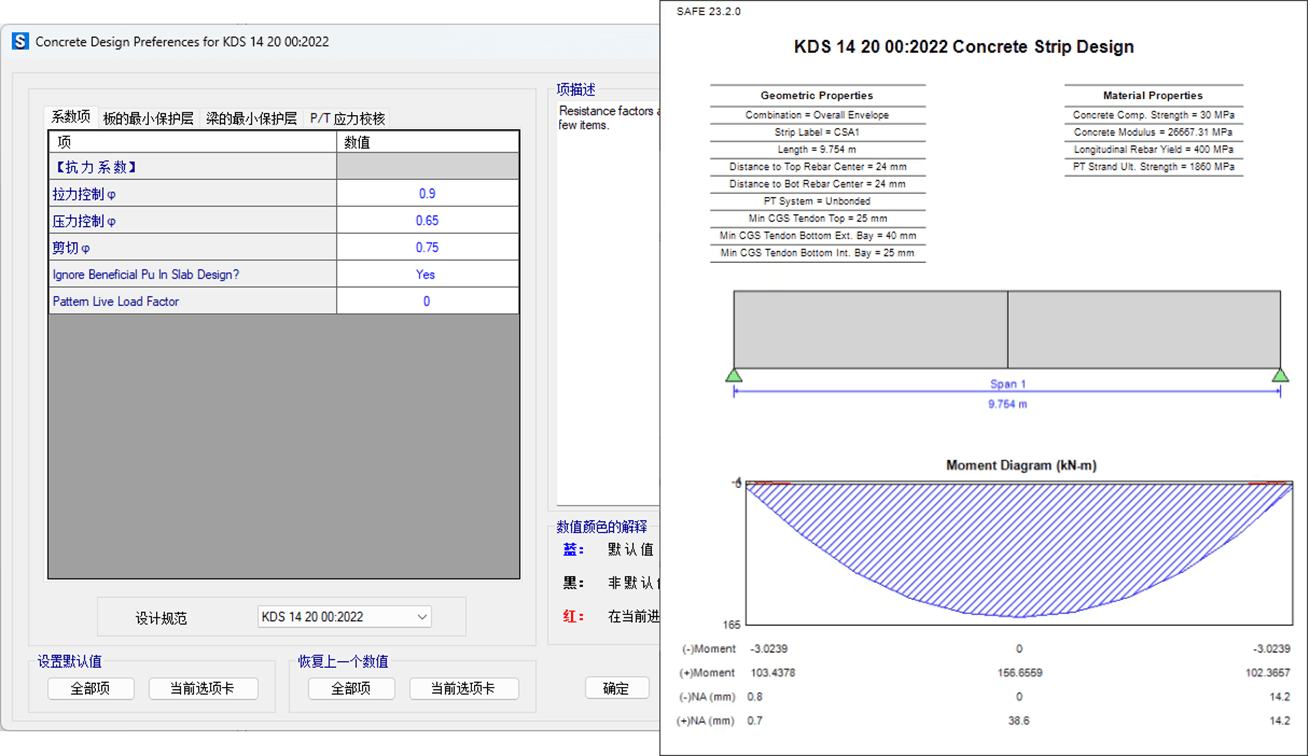Select the 【抗力系数】 header row
This screenshot has width=1308, height=756.
192,167
